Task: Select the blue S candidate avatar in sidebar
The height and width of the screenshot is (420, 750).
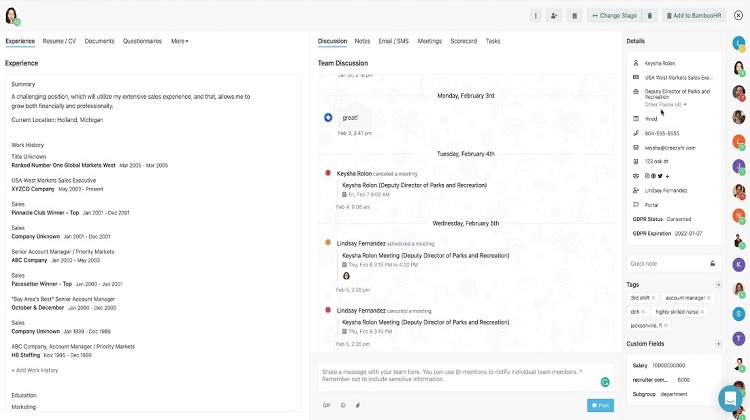Action: point(739,314)
